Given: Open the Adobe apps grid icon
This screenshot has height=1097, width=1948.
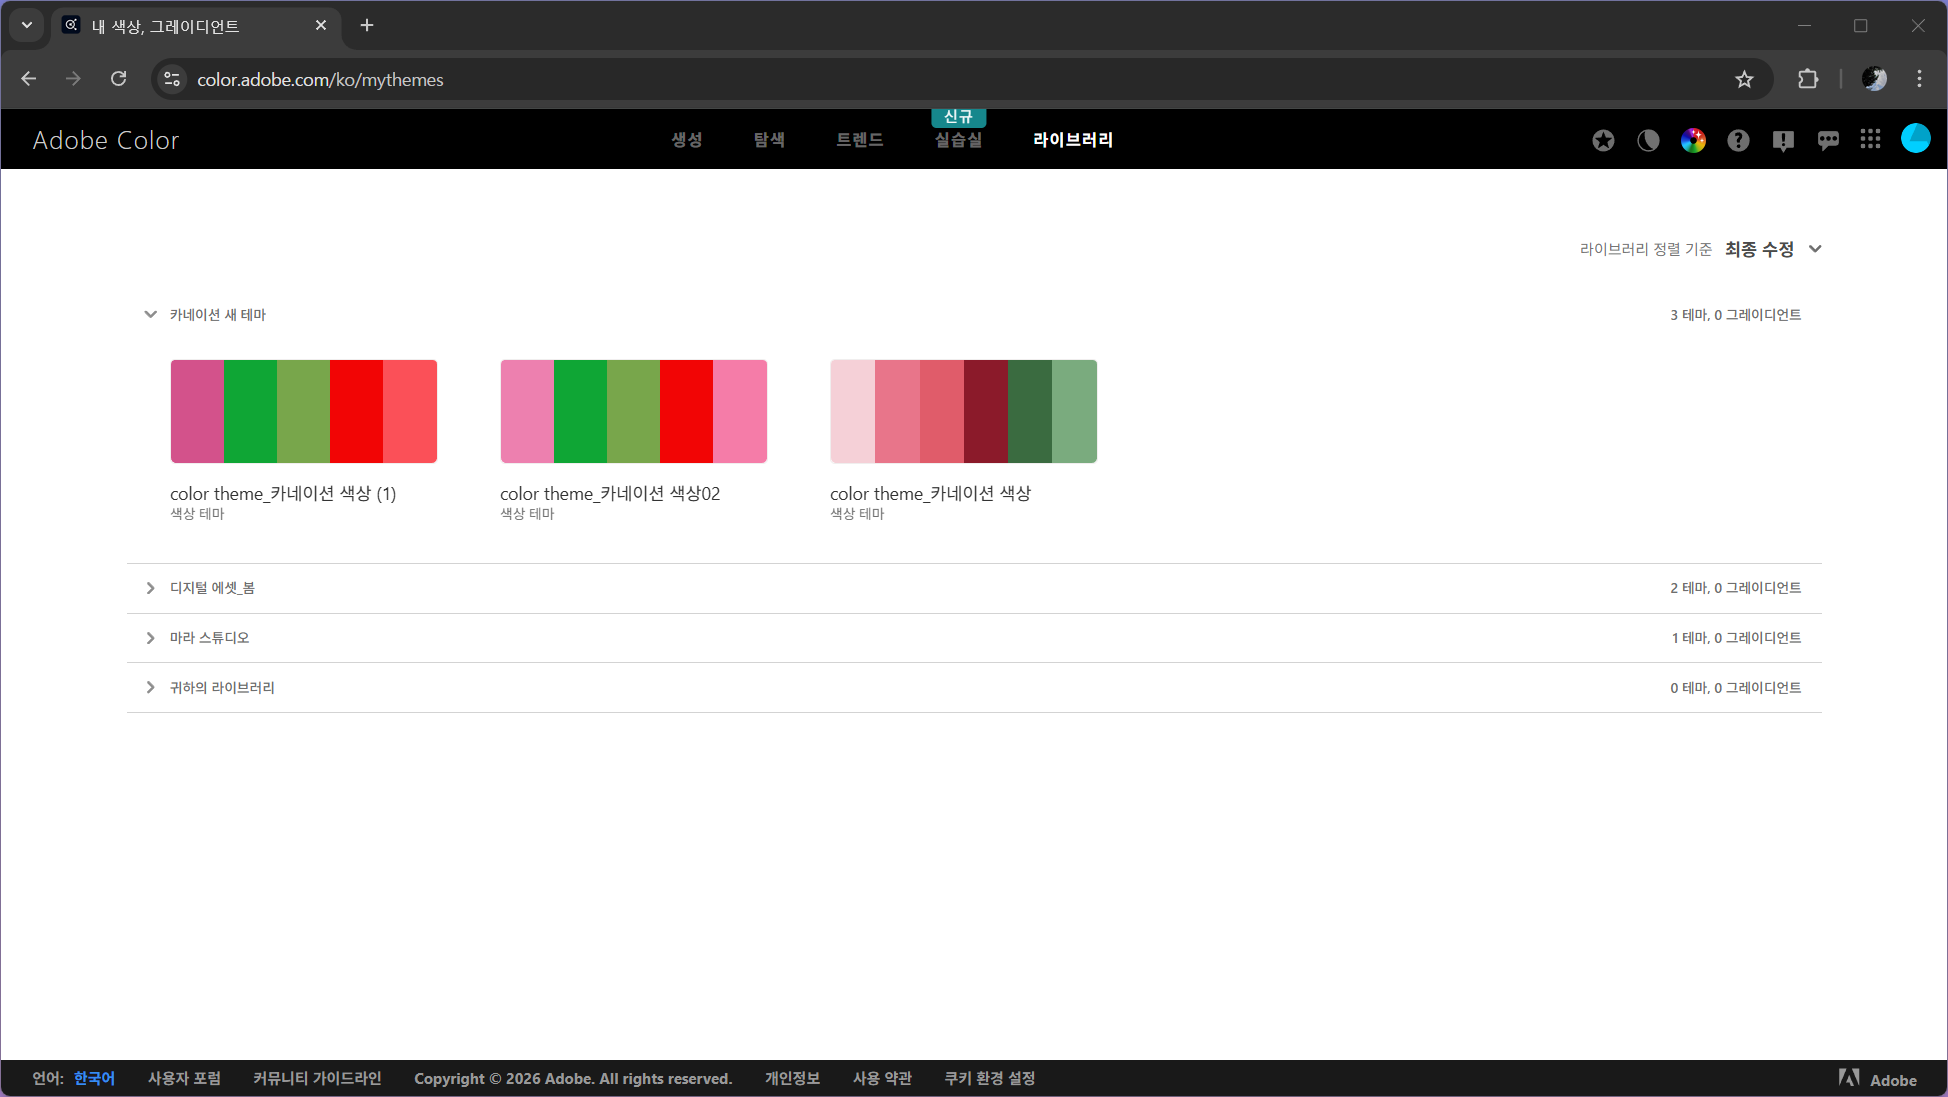Looking at the screenshot, I should click(1870, 139).
